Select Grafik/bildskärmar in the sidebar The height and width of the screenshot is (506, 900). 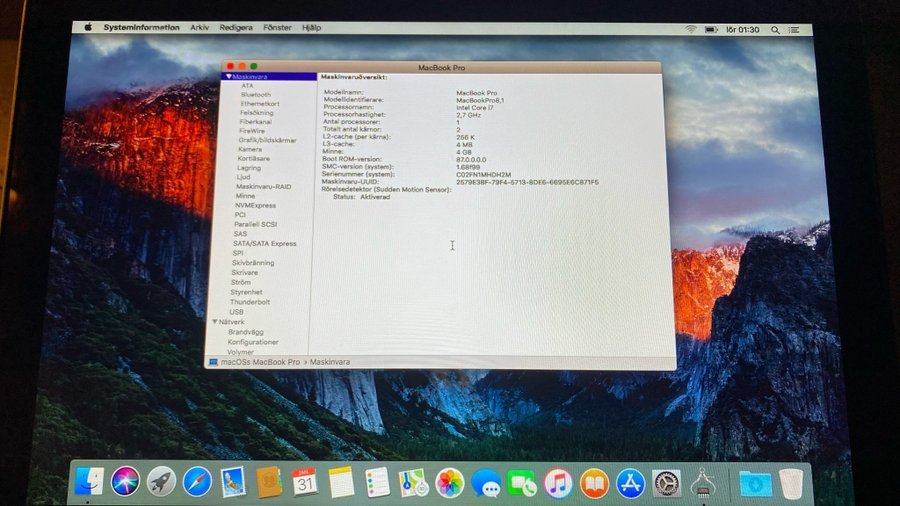tap(267, 140)
